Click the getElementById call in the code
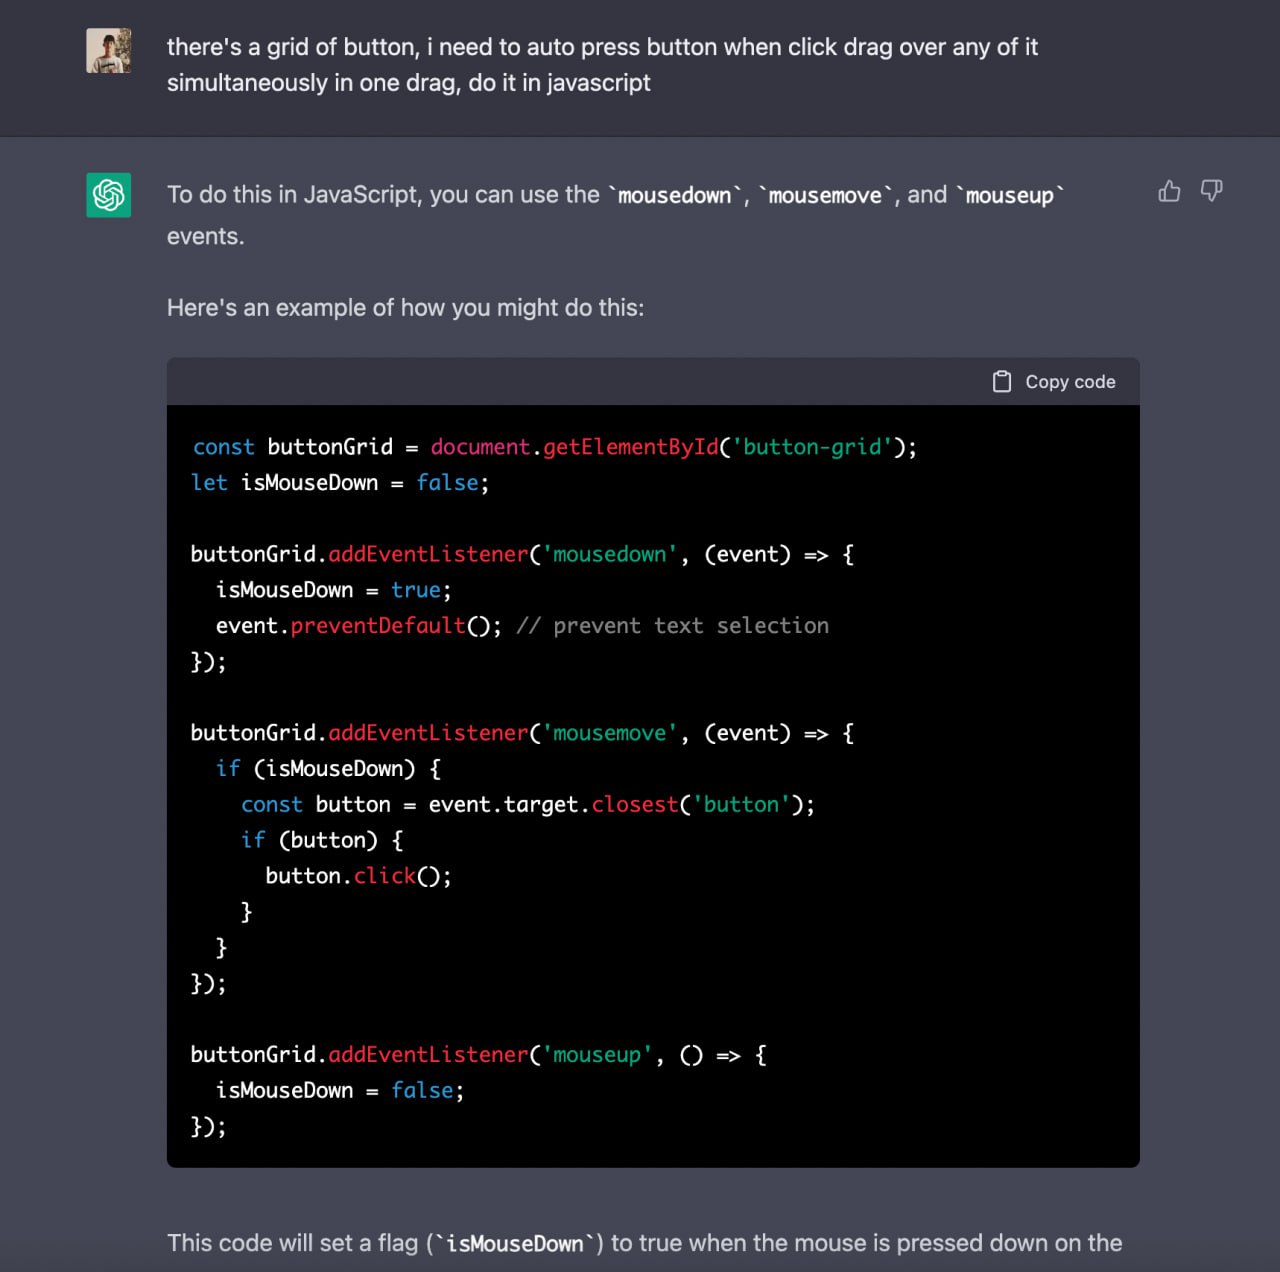The width and height of the screenshot is (1280, 1272). [x=630, y=447]
